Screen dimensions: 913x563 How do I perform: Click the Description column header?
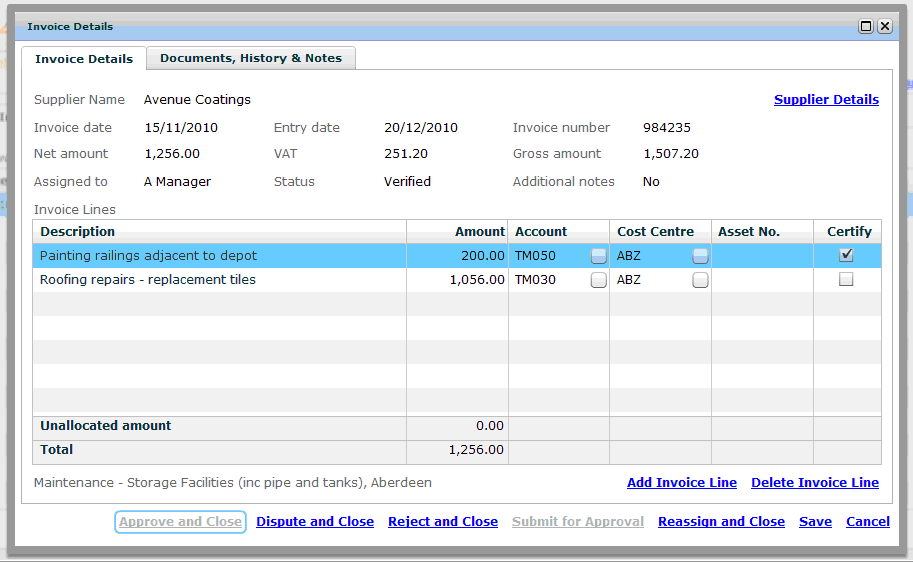(220, 232)
